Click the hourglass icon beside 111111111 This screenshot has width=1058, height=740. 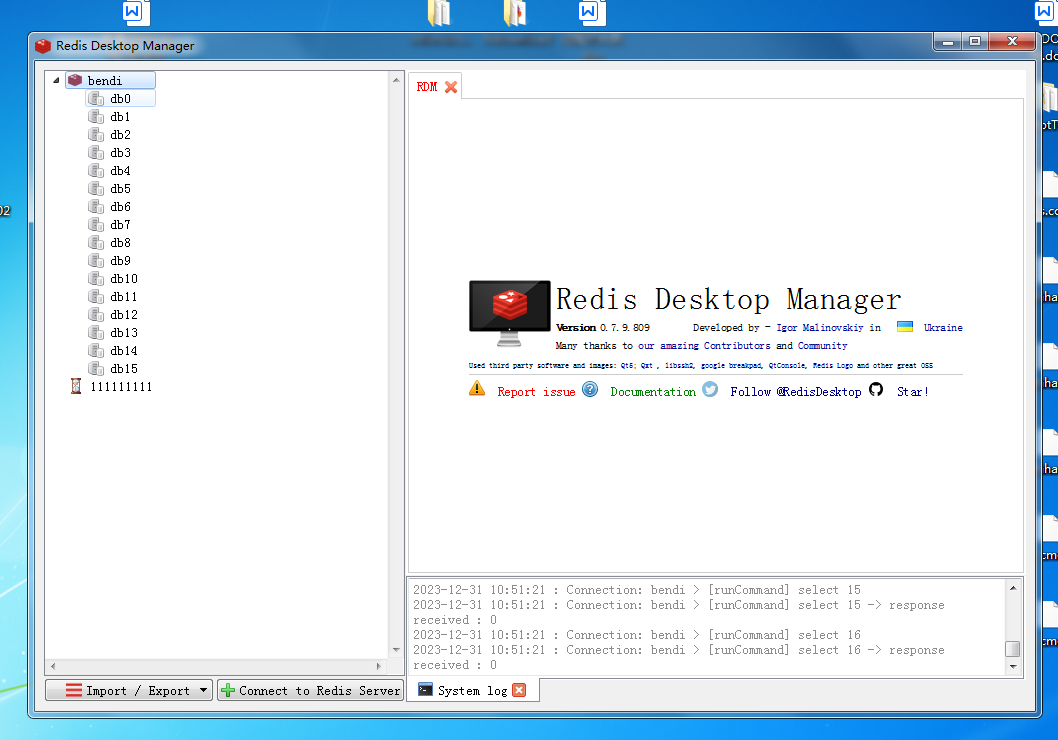point(76,387)
